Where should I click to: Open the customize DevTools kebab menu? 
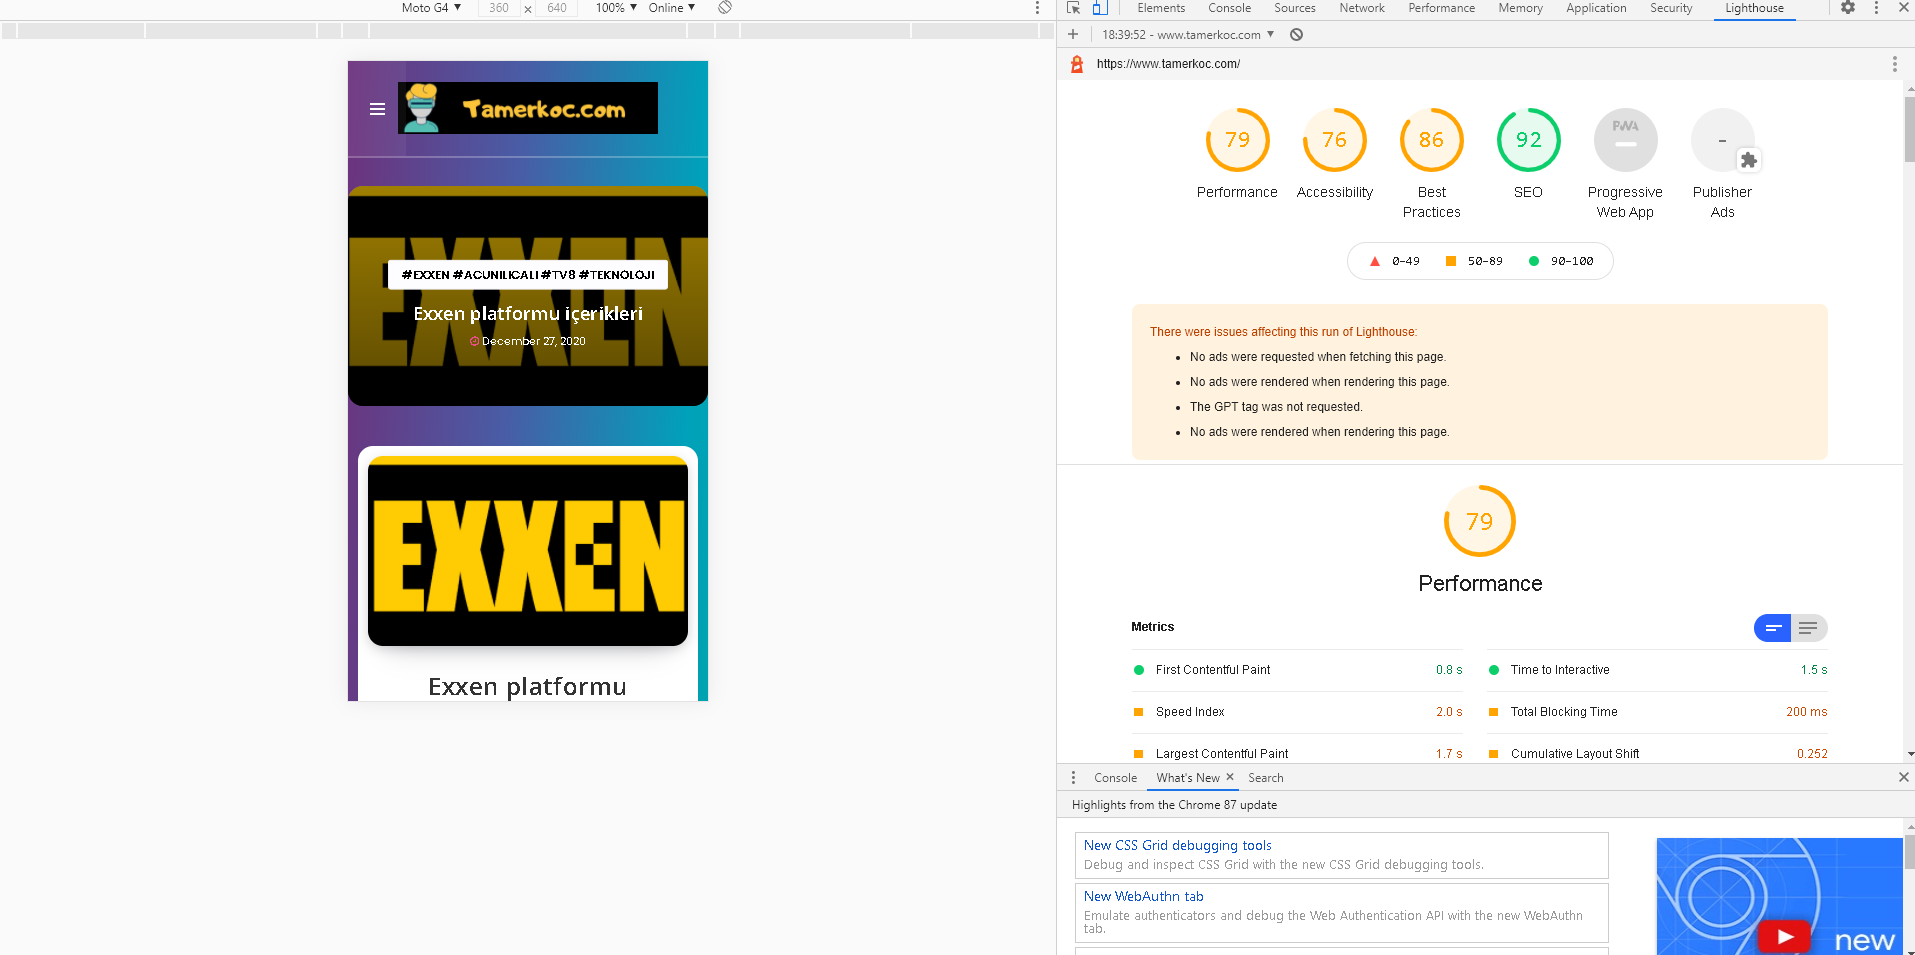[x=1876, y=8]
